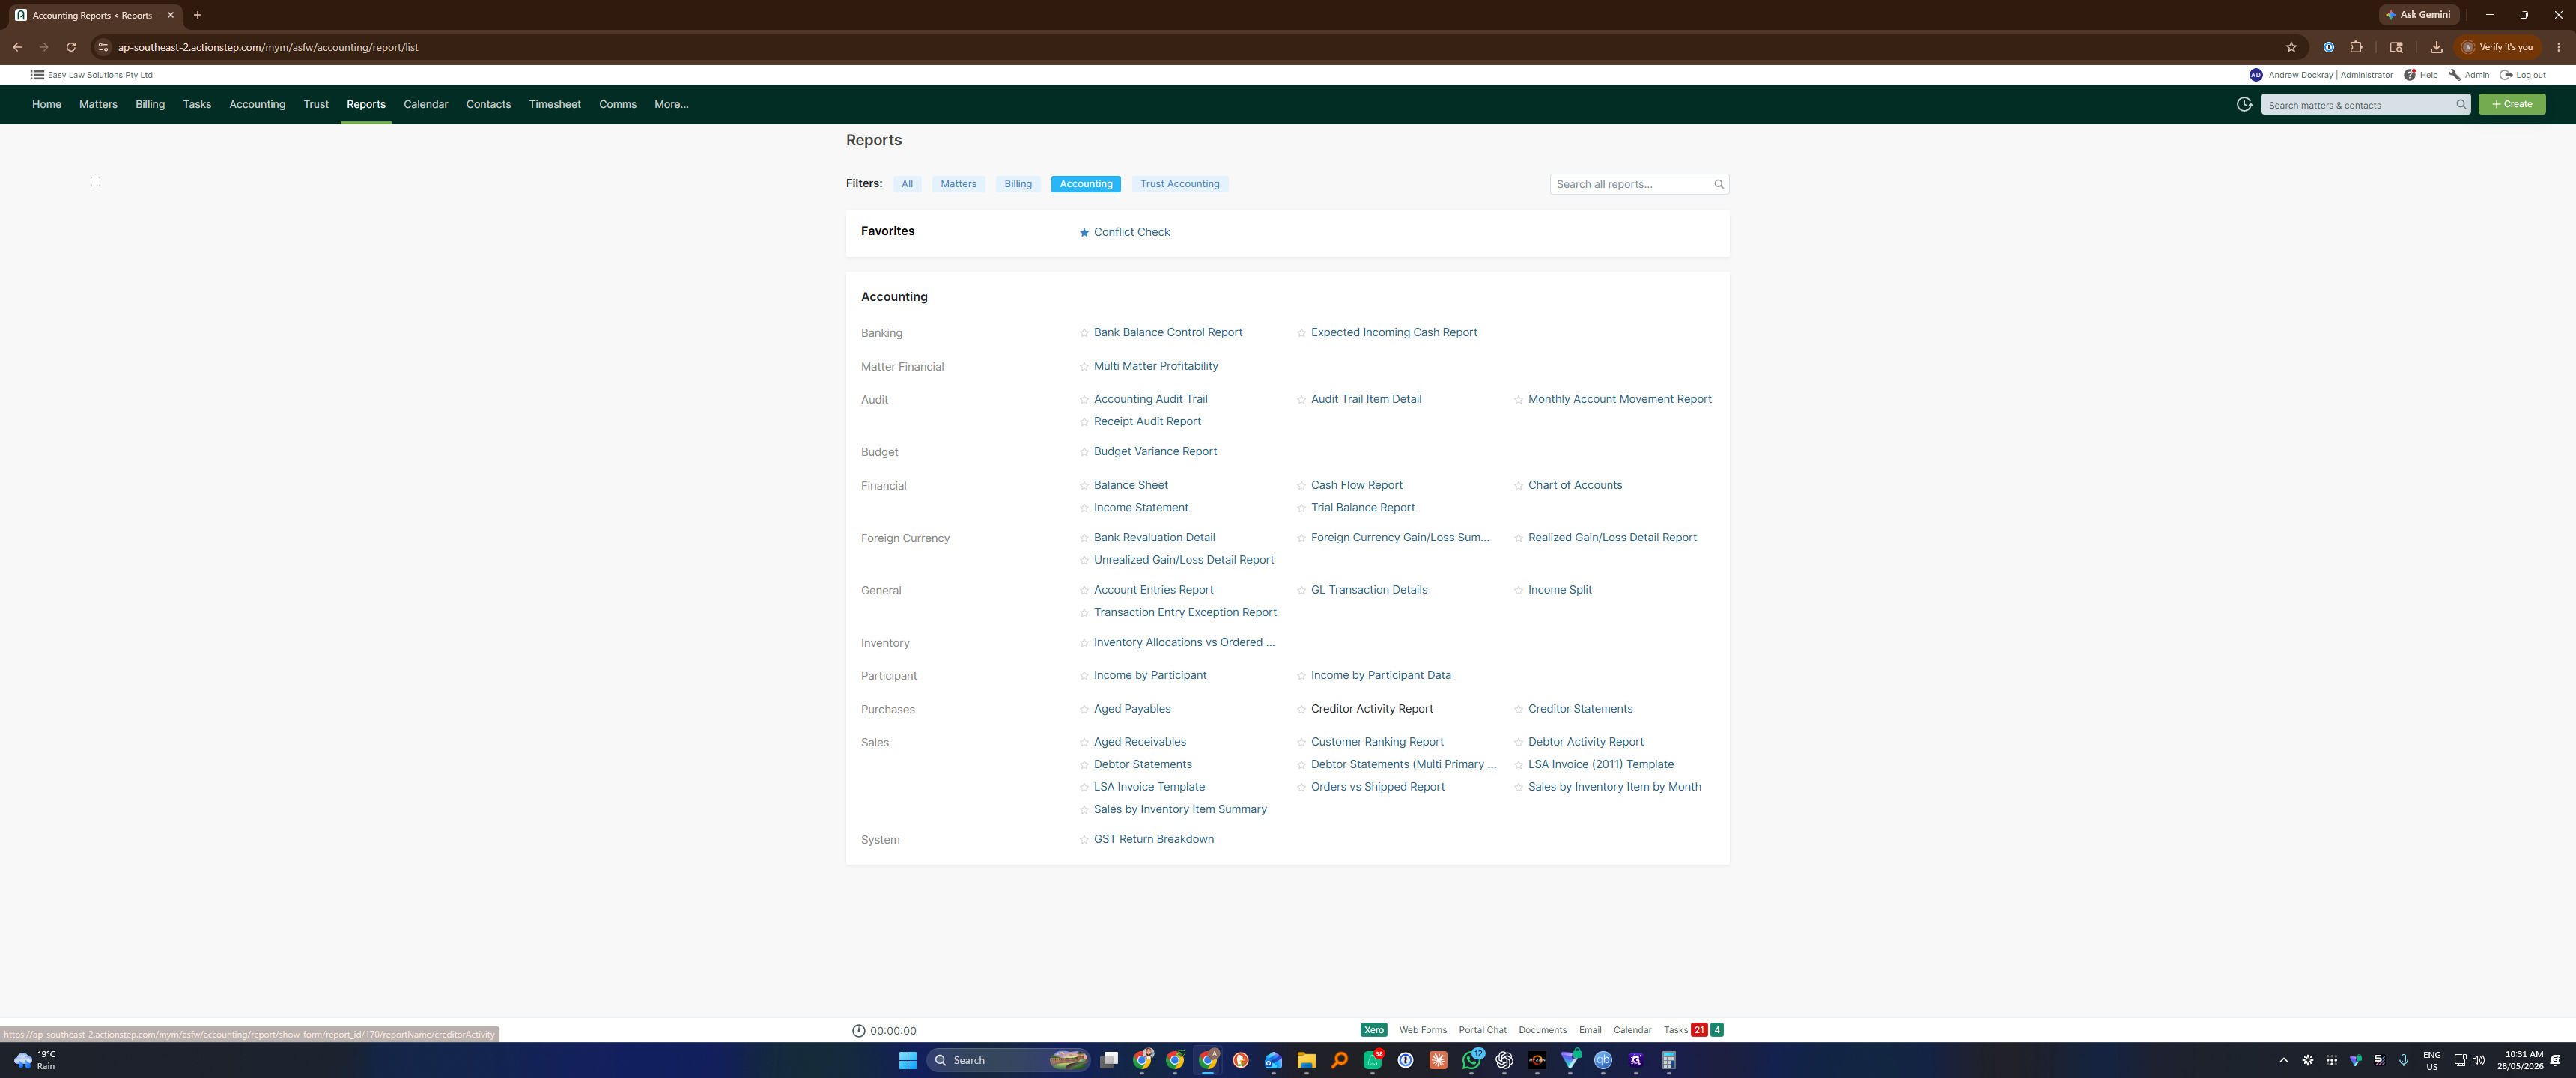Click the green Tasks count badge 4
Viewport: 2576px width, 1078px height.
(1717, 1030)
